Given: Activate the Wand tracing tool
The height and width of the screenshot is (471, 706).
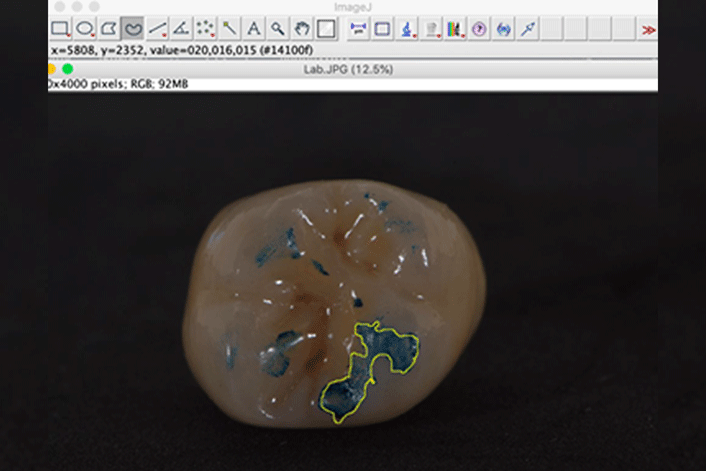Looking at the screenshot, I should point(230,29).
